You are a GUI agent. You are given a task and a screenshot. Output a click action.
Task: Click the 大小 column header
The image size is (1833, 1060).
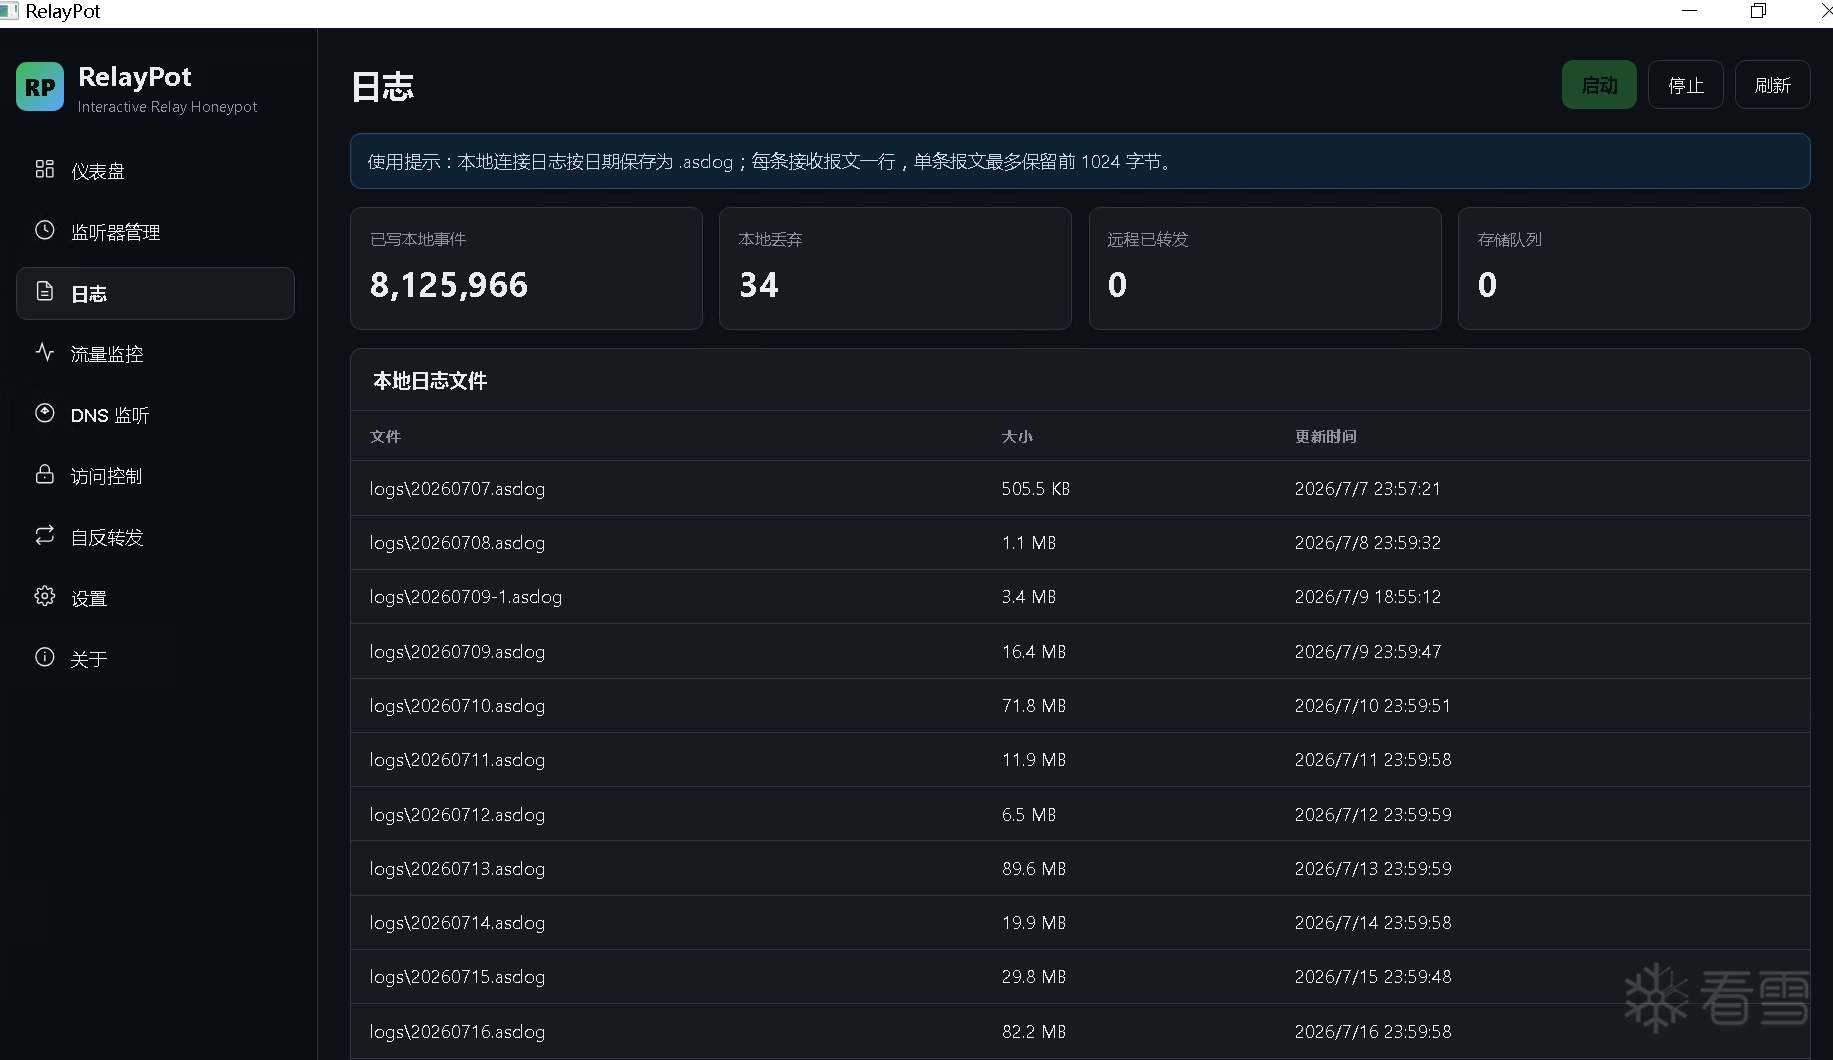(1017, 436)
